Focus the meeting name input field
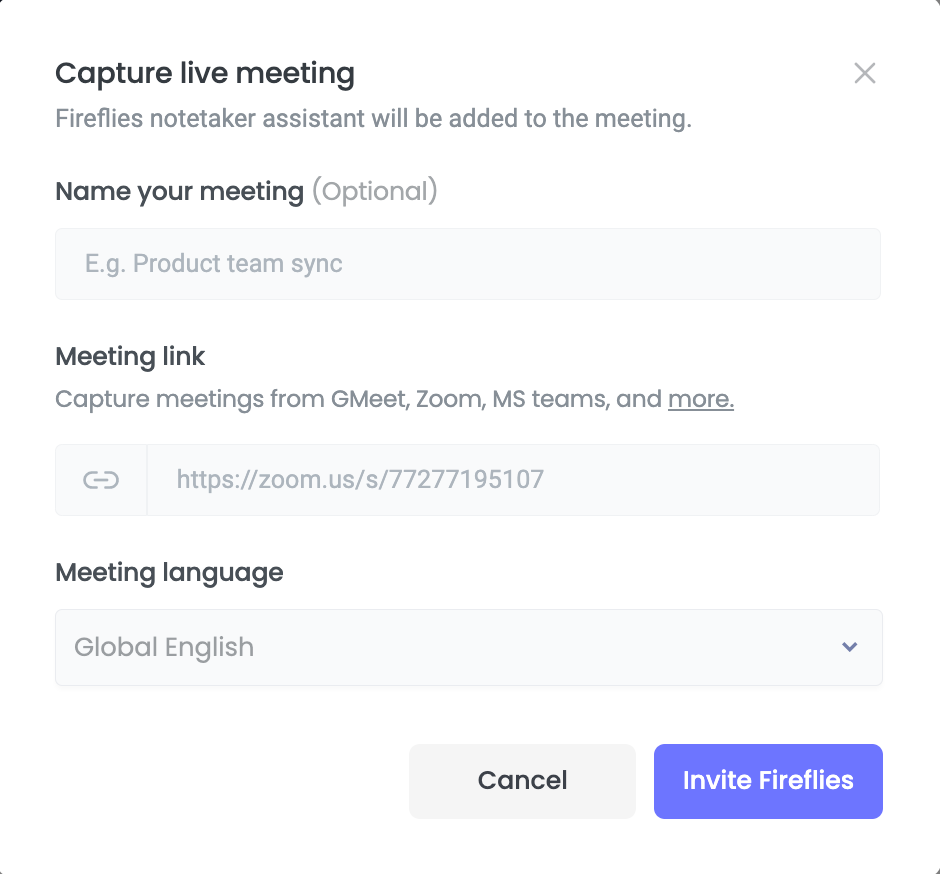The height and width of the screenshot is (874, 940). (x=468, y=263)
